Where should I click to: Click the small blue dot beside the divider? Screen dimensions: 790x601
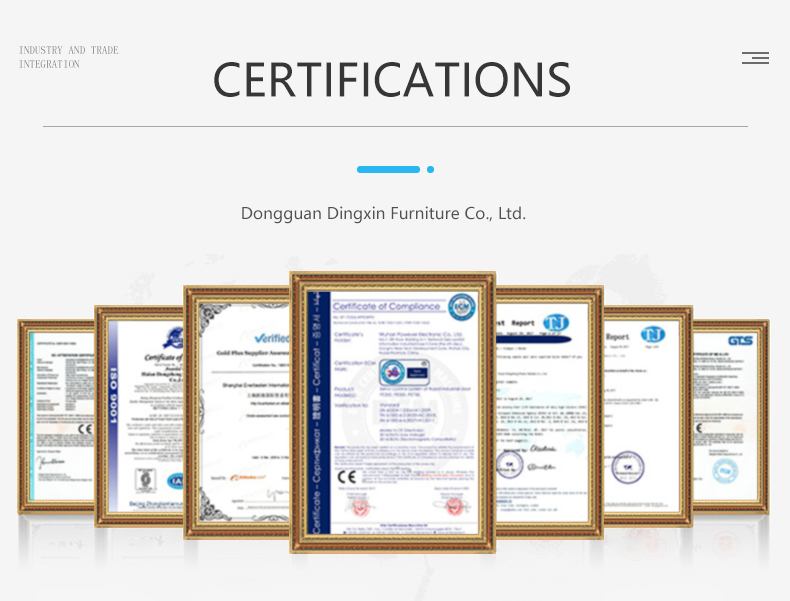coord(430,170)
